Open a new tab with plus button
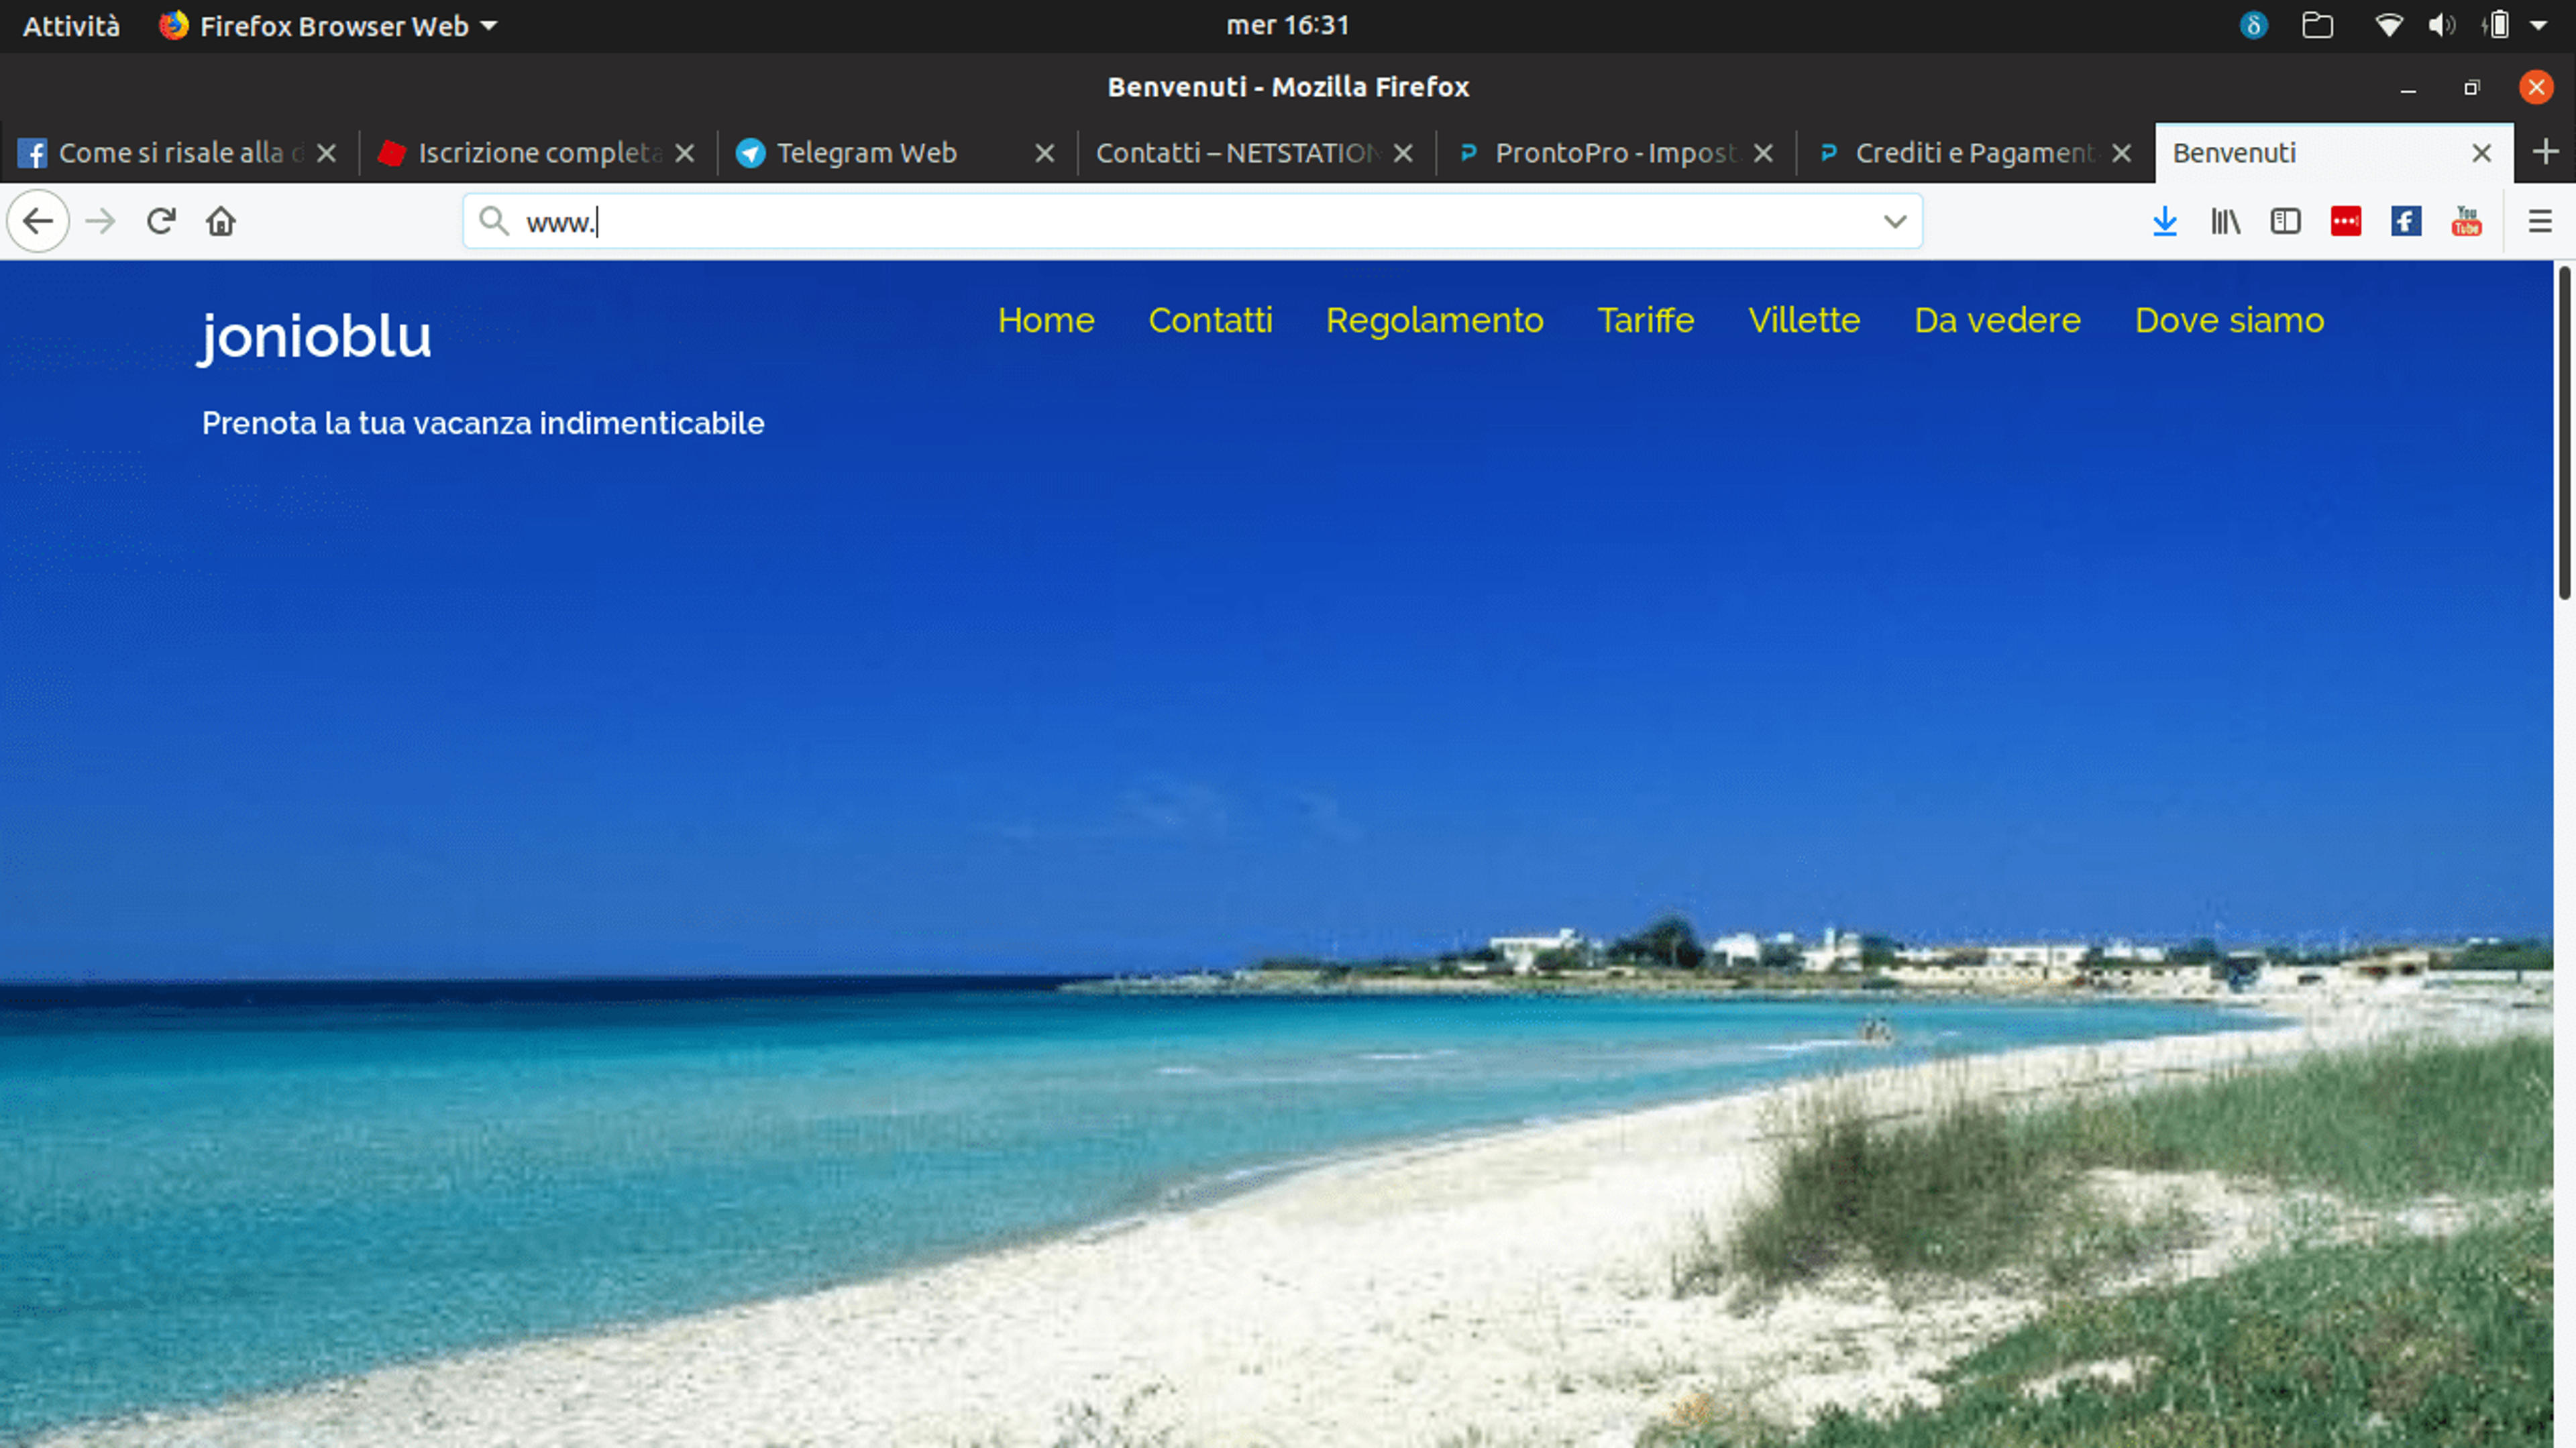 2546,152
